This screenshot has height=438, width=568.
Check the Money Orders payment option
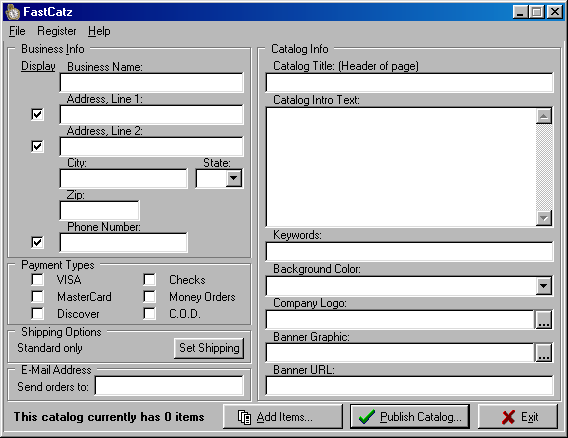tap(149, 296)
